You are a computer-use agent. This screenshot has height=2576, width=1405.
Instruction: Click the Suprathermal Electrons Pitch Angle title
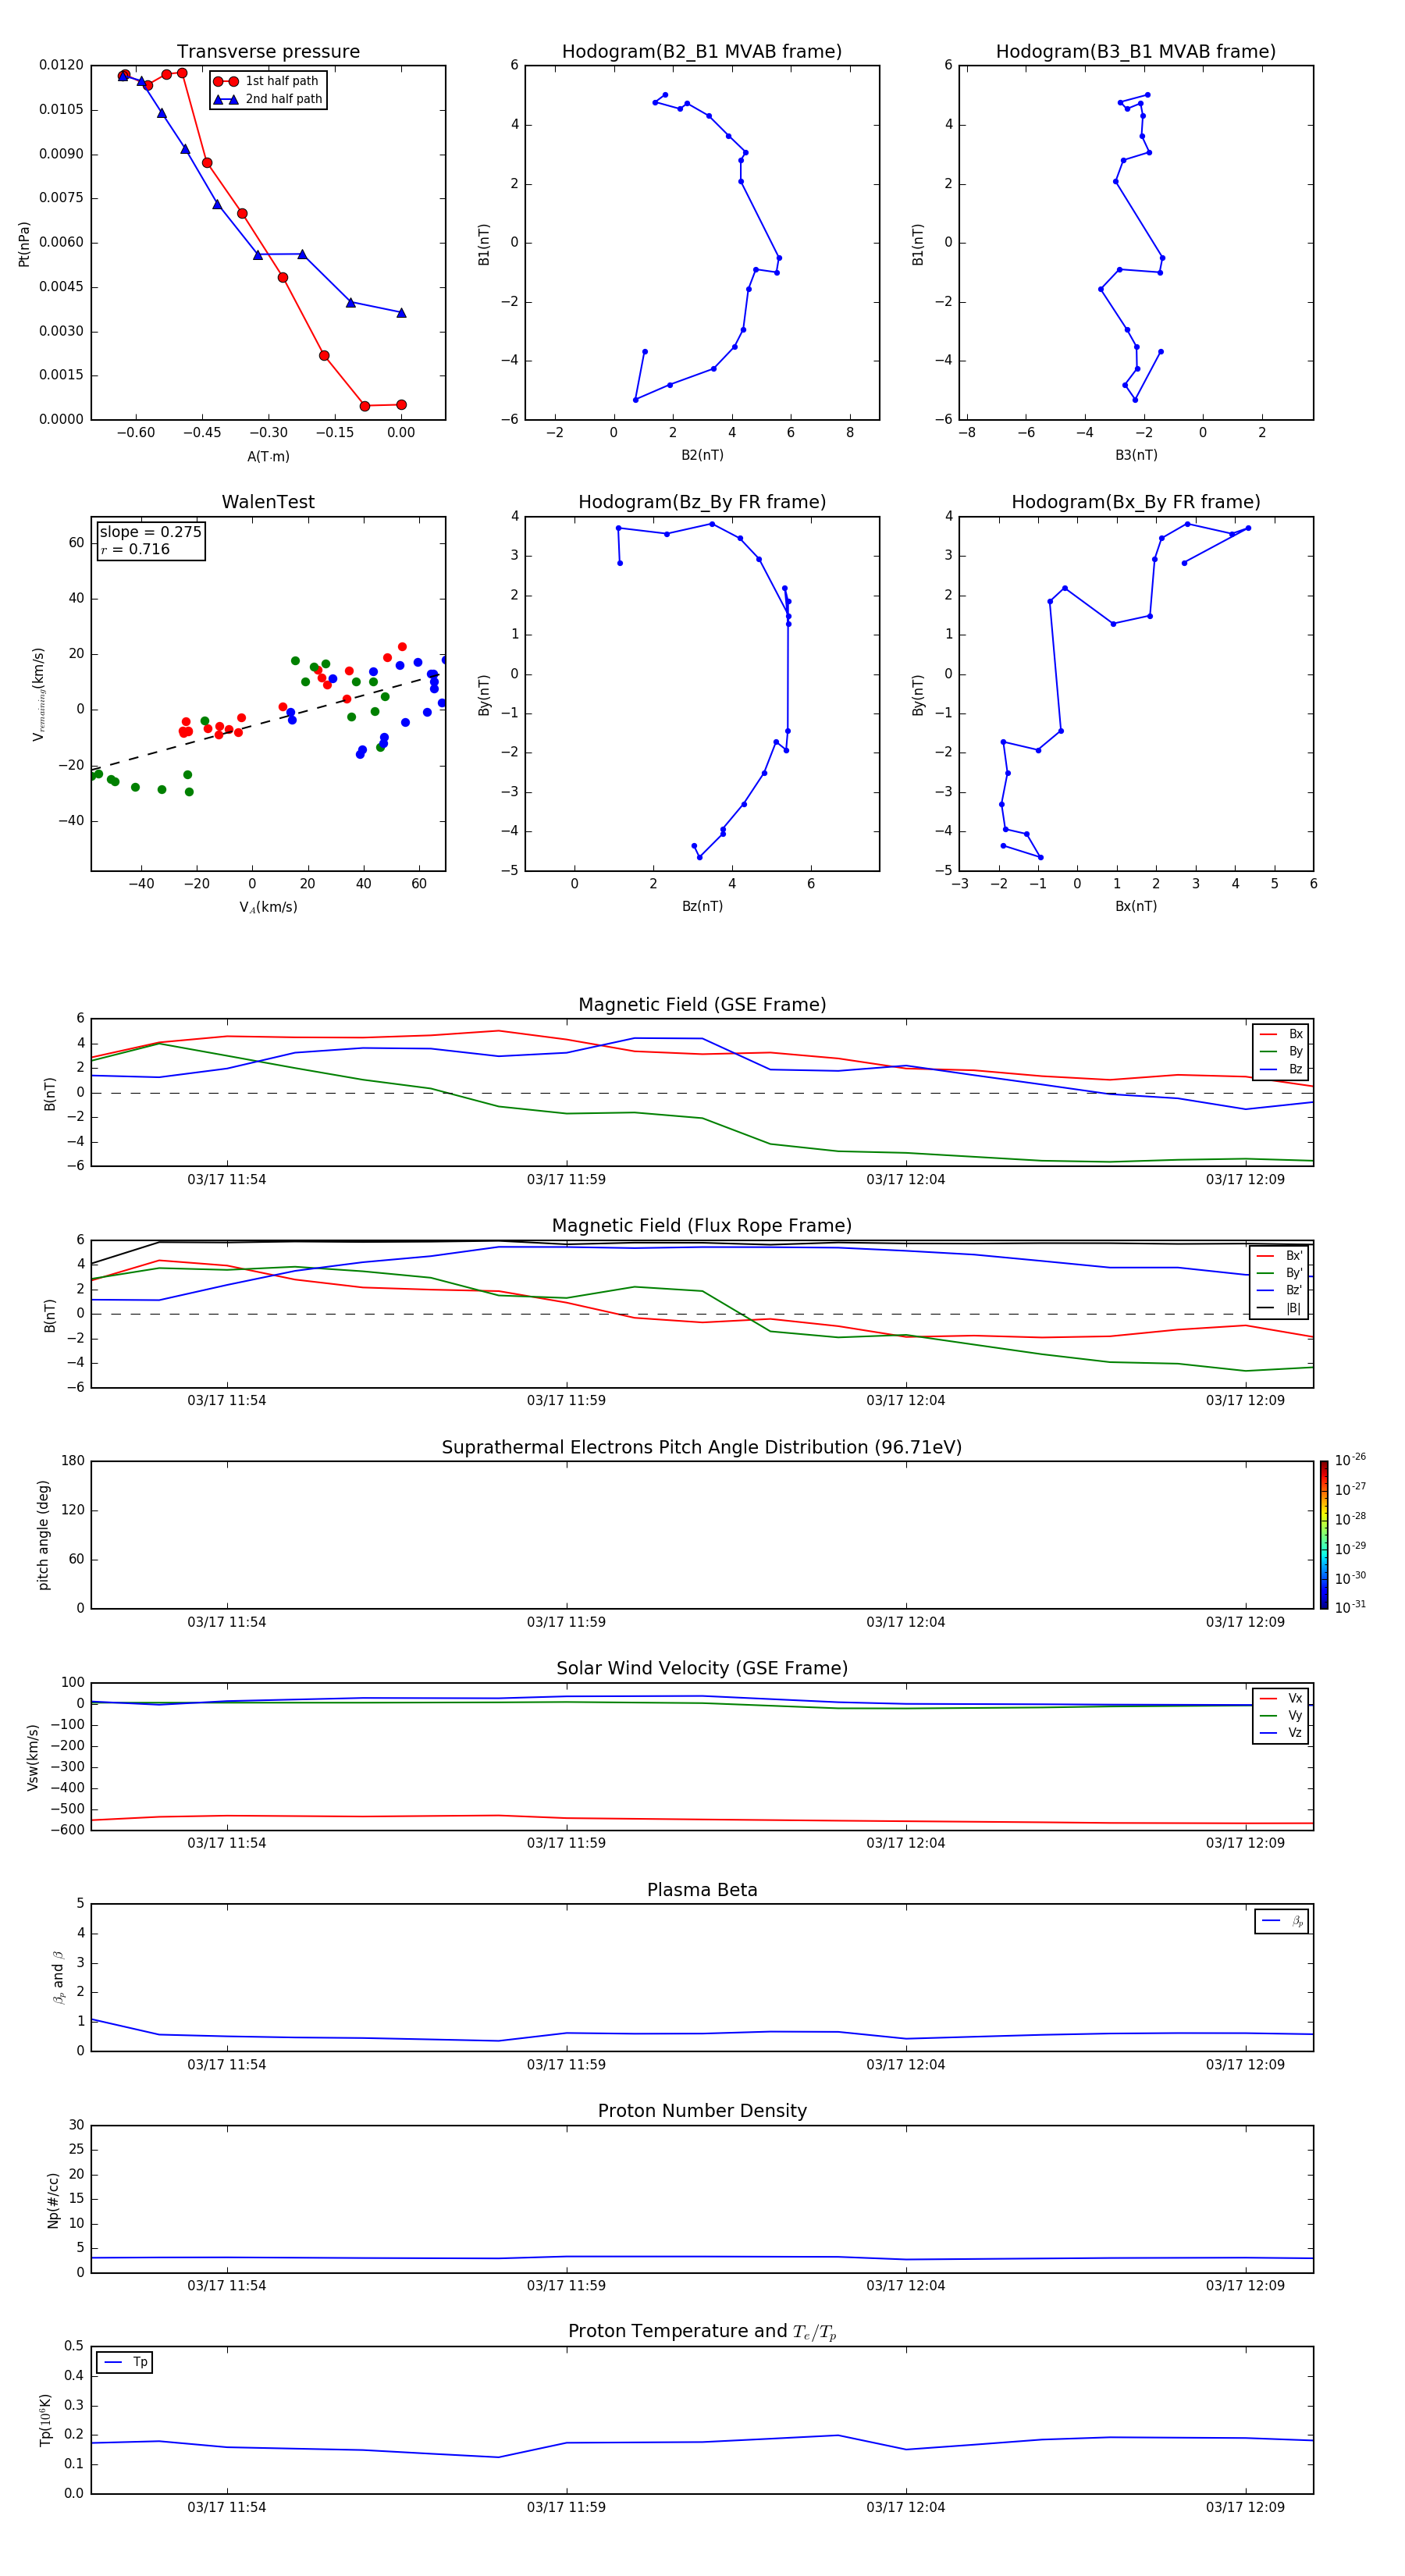click(702, 1448)
